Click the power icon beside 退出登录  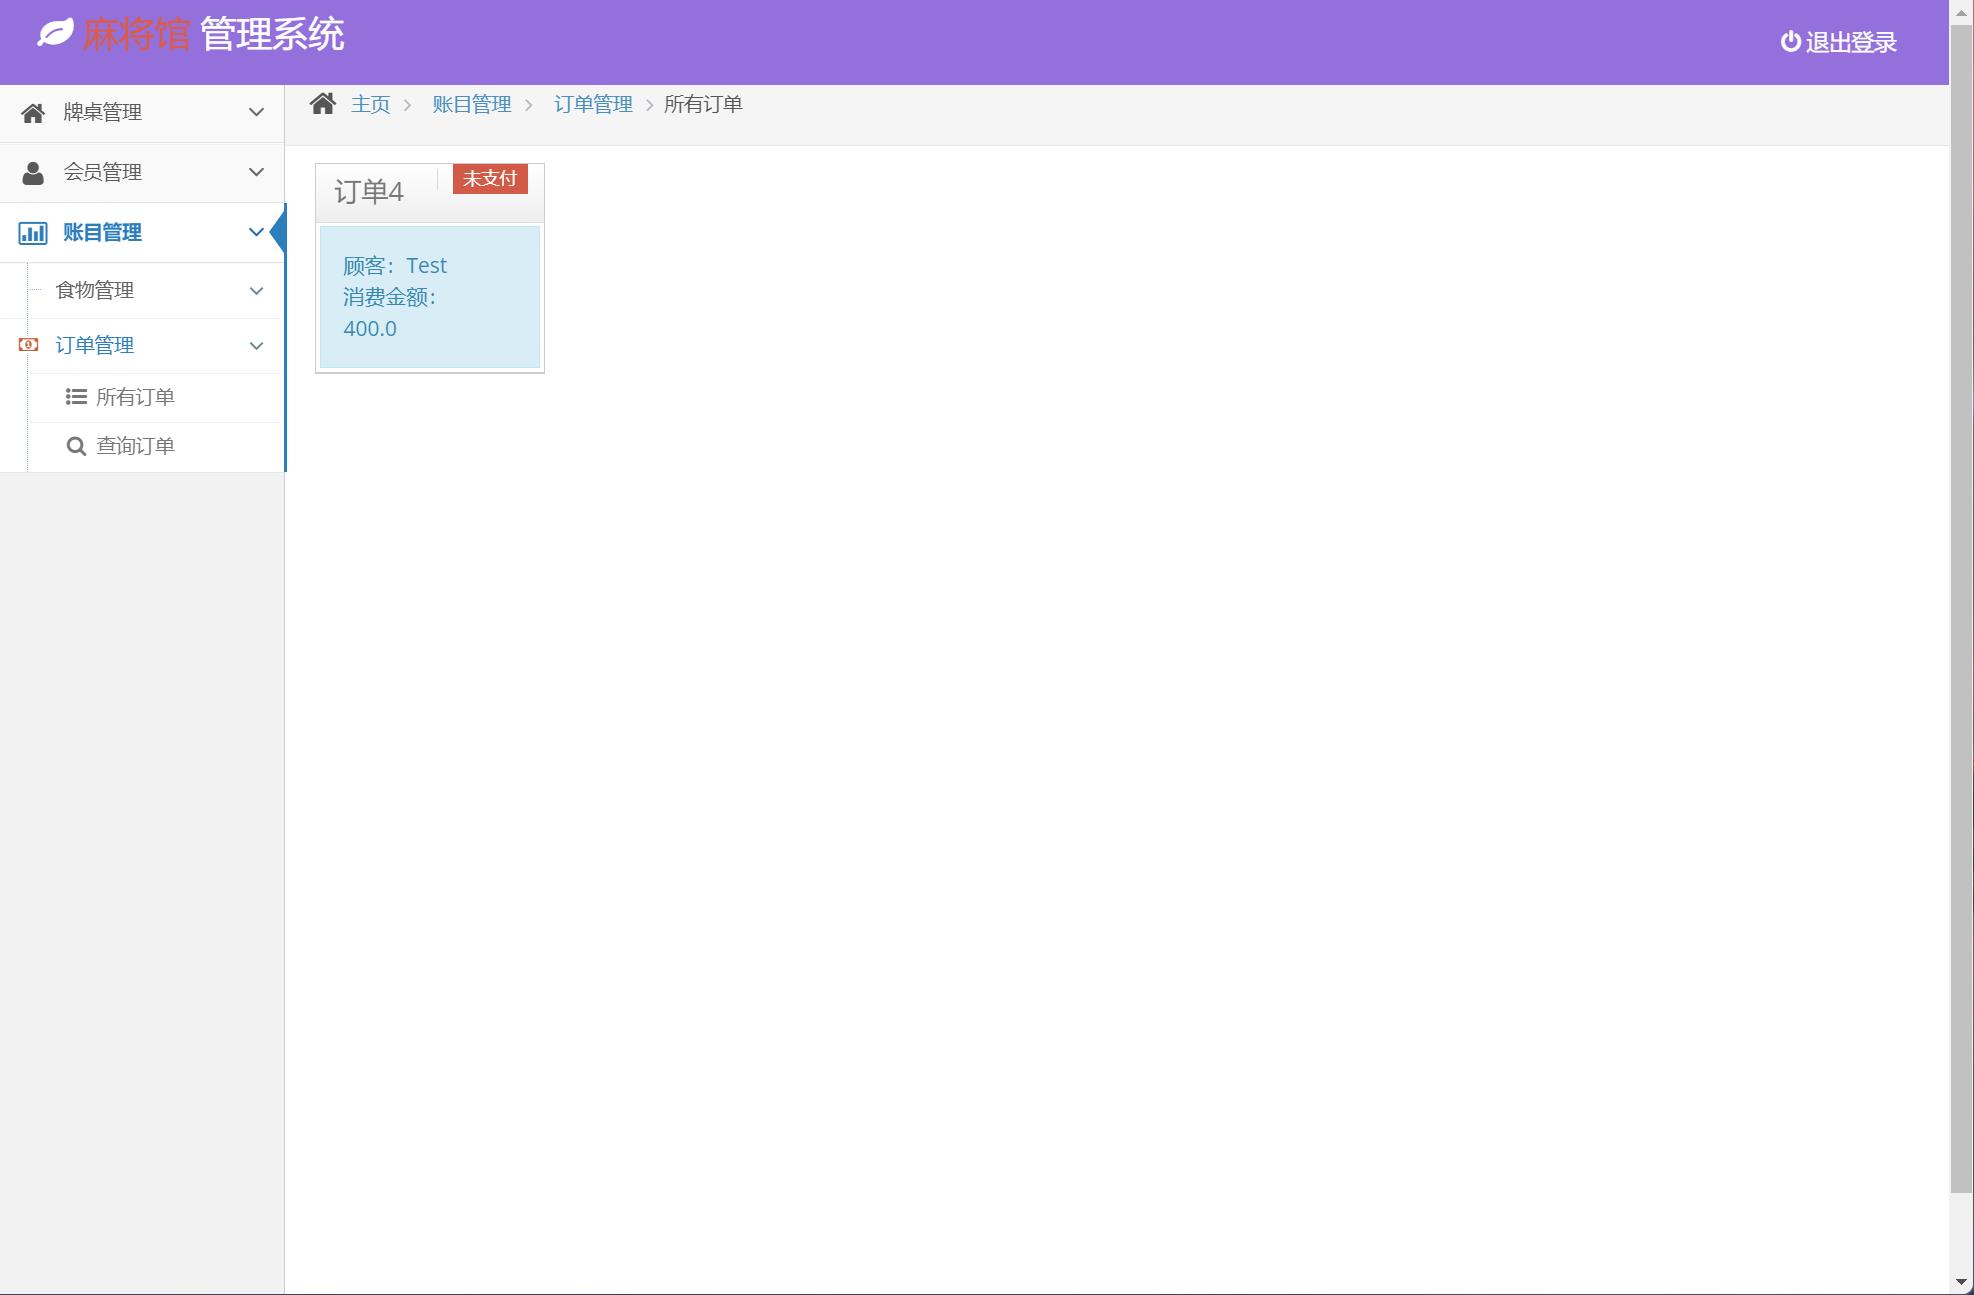(x=1790, y=42)
